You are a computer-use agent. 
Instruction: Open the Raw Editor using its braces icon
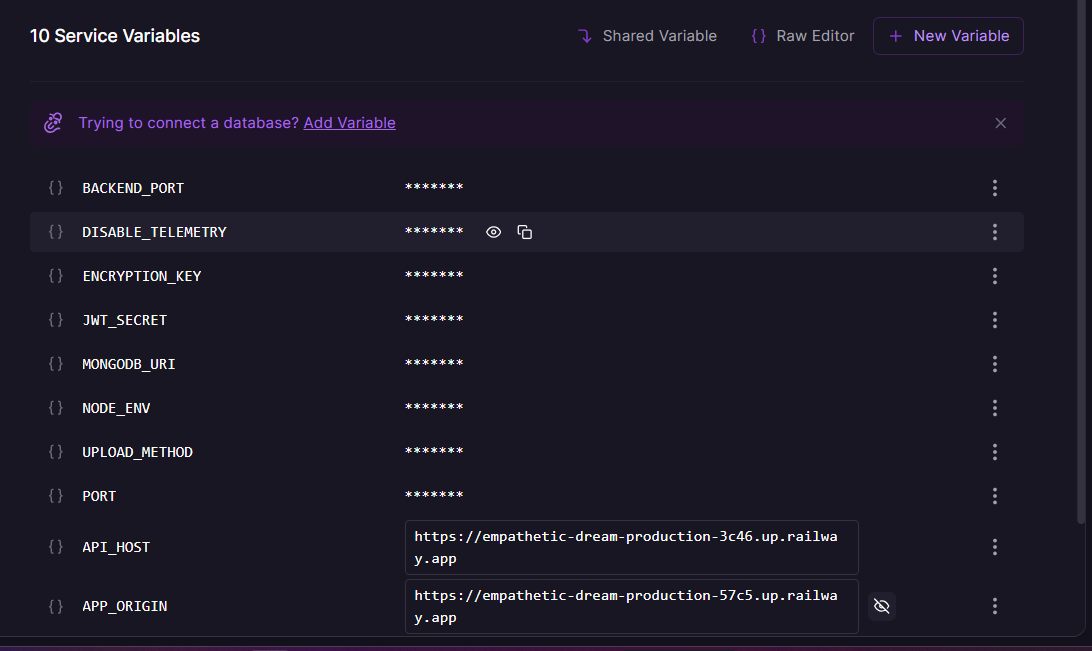coord(757,35)
